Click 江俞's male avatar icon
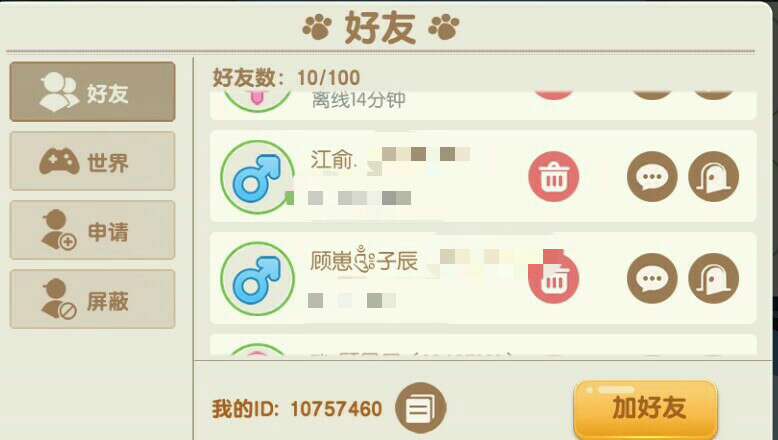This screenshot has height=440, width=778. 257,177
